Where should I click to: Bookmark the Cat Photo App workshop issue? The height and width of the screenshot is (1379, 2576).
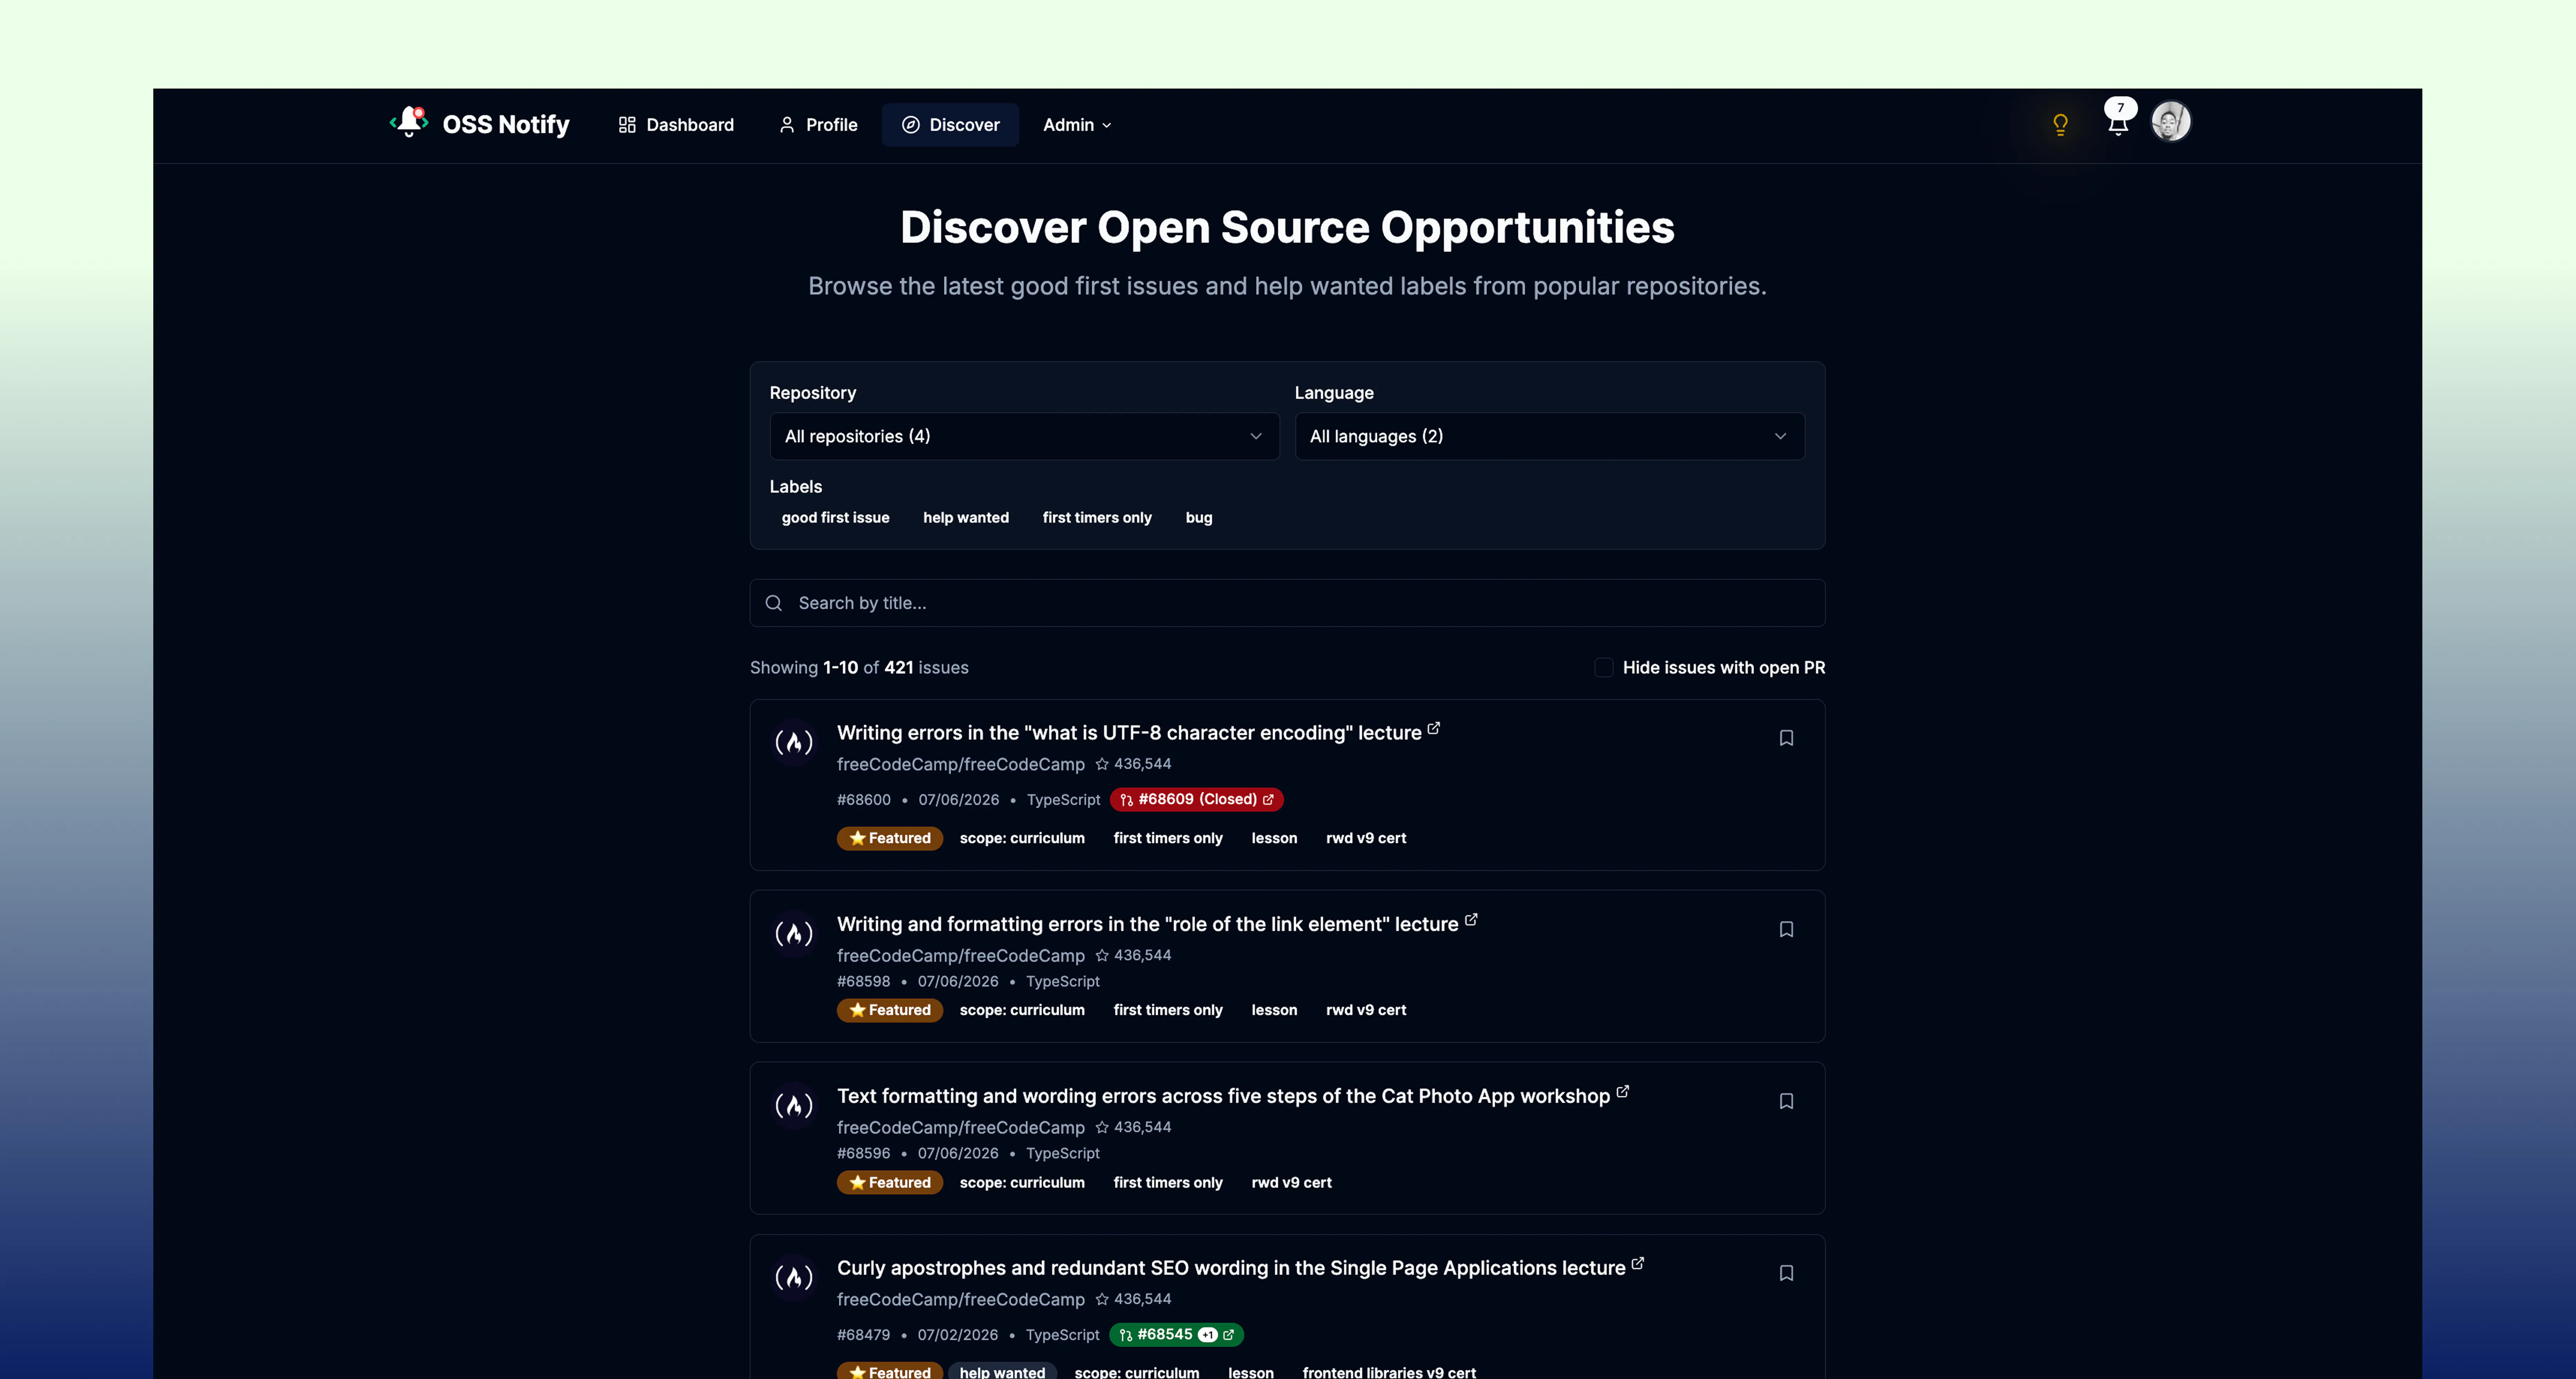coord(1786,1101)
